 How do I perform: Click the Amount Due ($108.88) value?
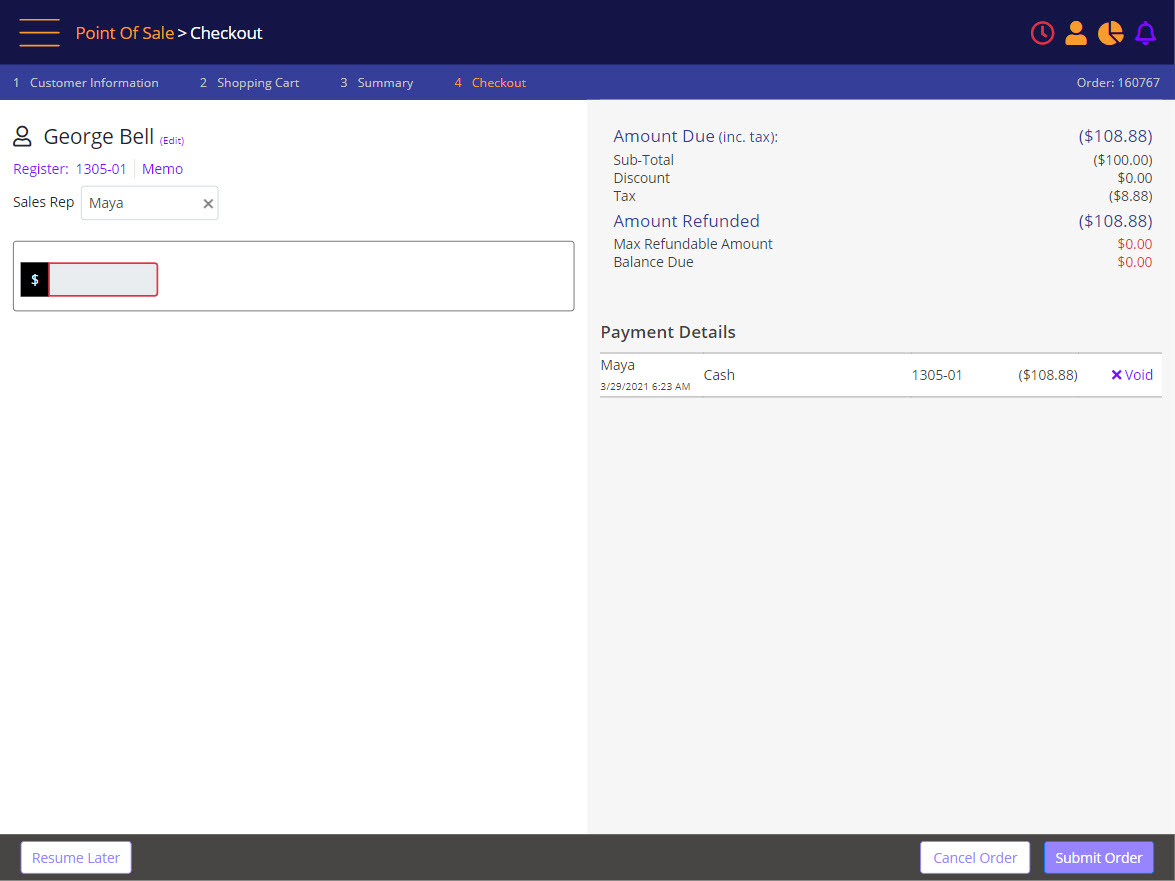click(1115, 136)
